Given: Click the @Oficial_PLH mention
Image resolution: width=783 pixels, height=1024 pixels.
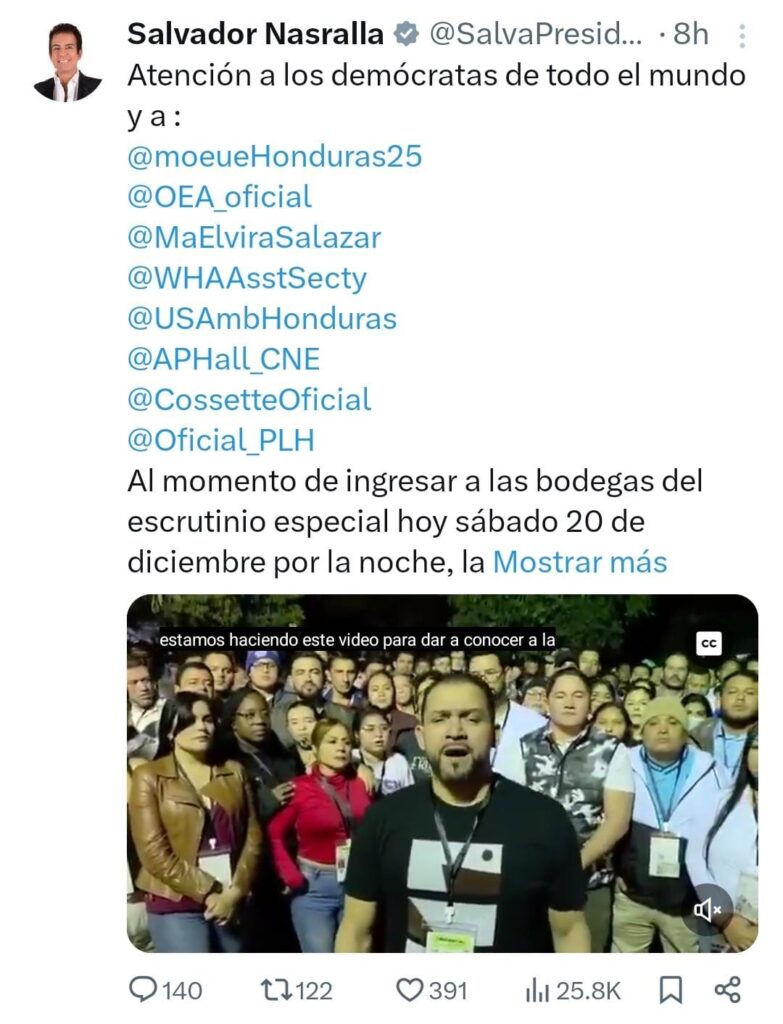Looking at the screenshot, I should 221,441.
